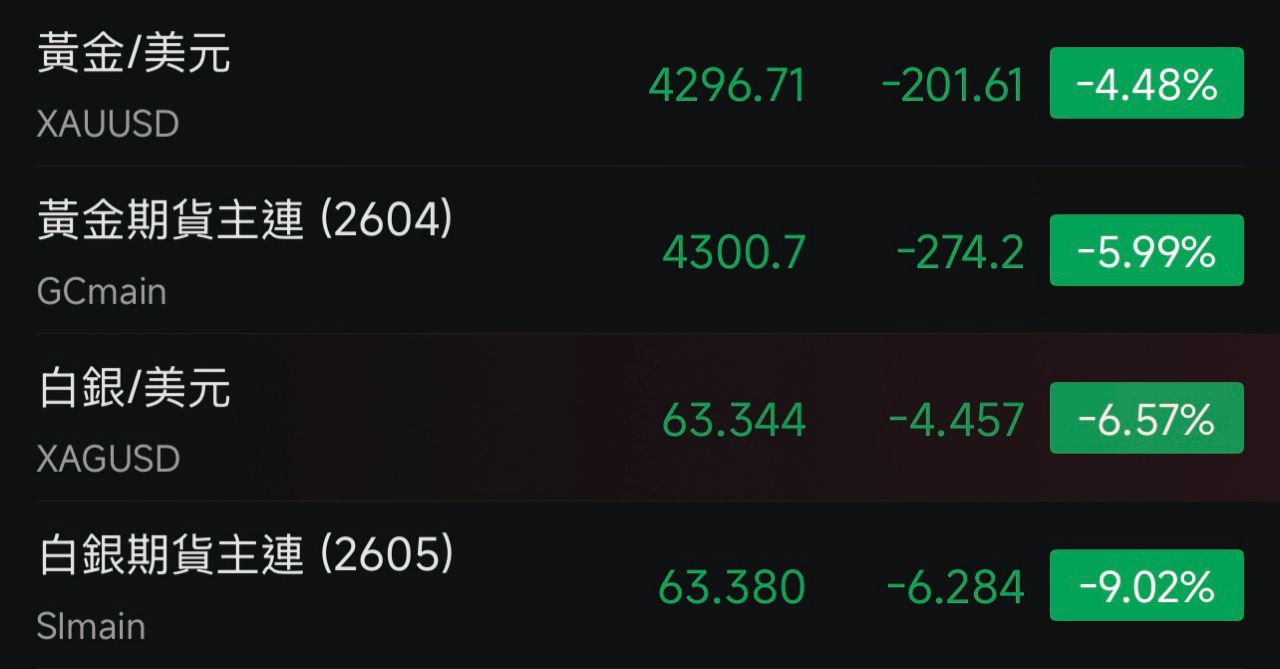
Task: Open the 白銀/美元 quote row
Action: [x=134, y=388]
